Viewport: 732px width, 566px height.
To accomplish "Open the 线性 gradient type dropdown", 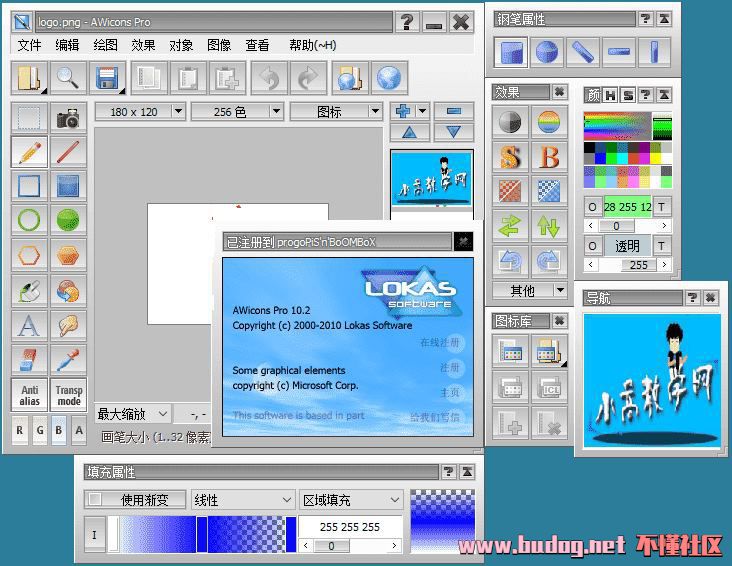I will tap(243, 500).
